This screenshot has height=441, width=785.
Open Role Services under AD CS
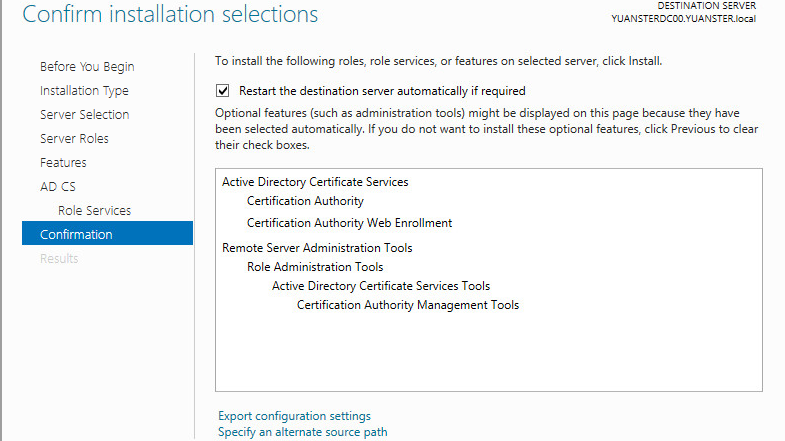(94, 211)
